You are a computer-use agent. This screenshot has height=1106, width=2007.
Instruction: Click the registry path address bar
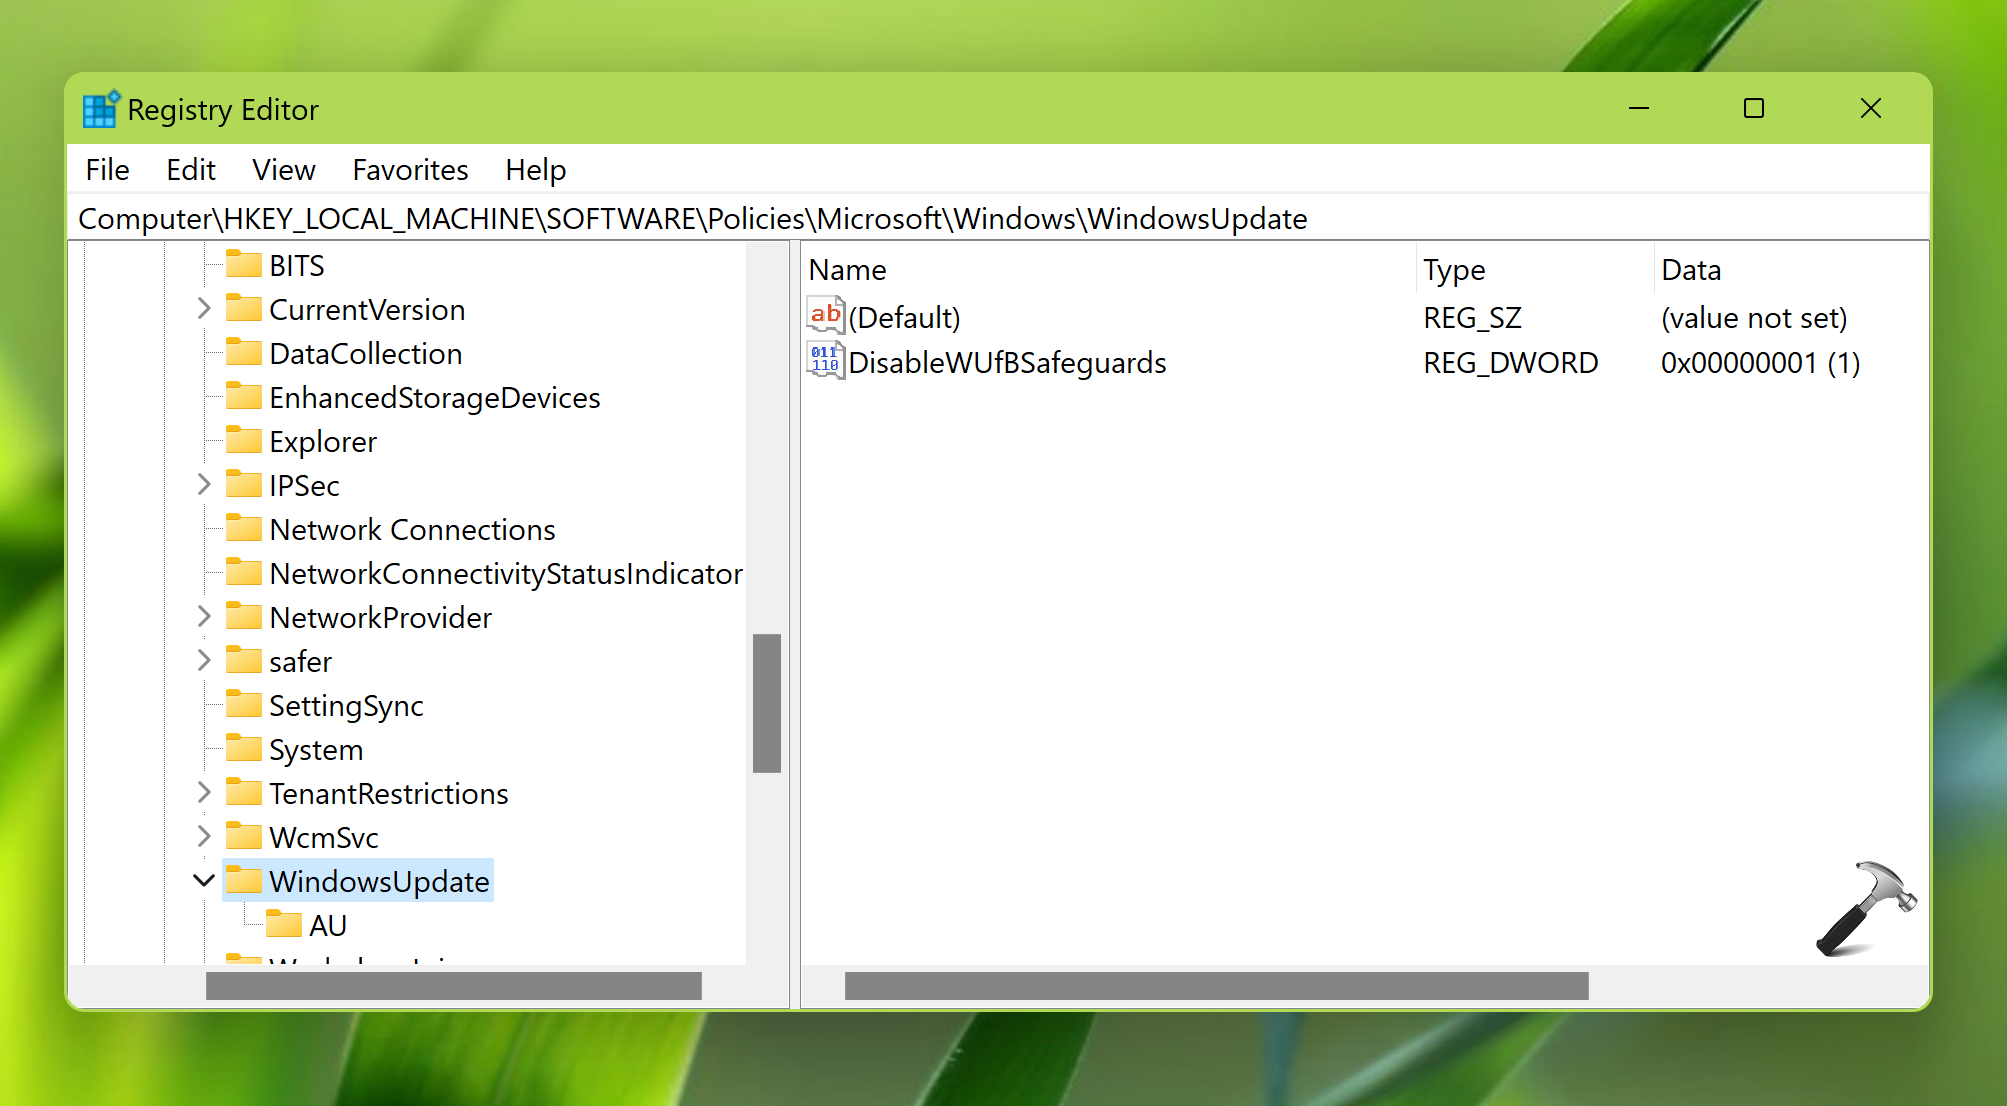692,219
